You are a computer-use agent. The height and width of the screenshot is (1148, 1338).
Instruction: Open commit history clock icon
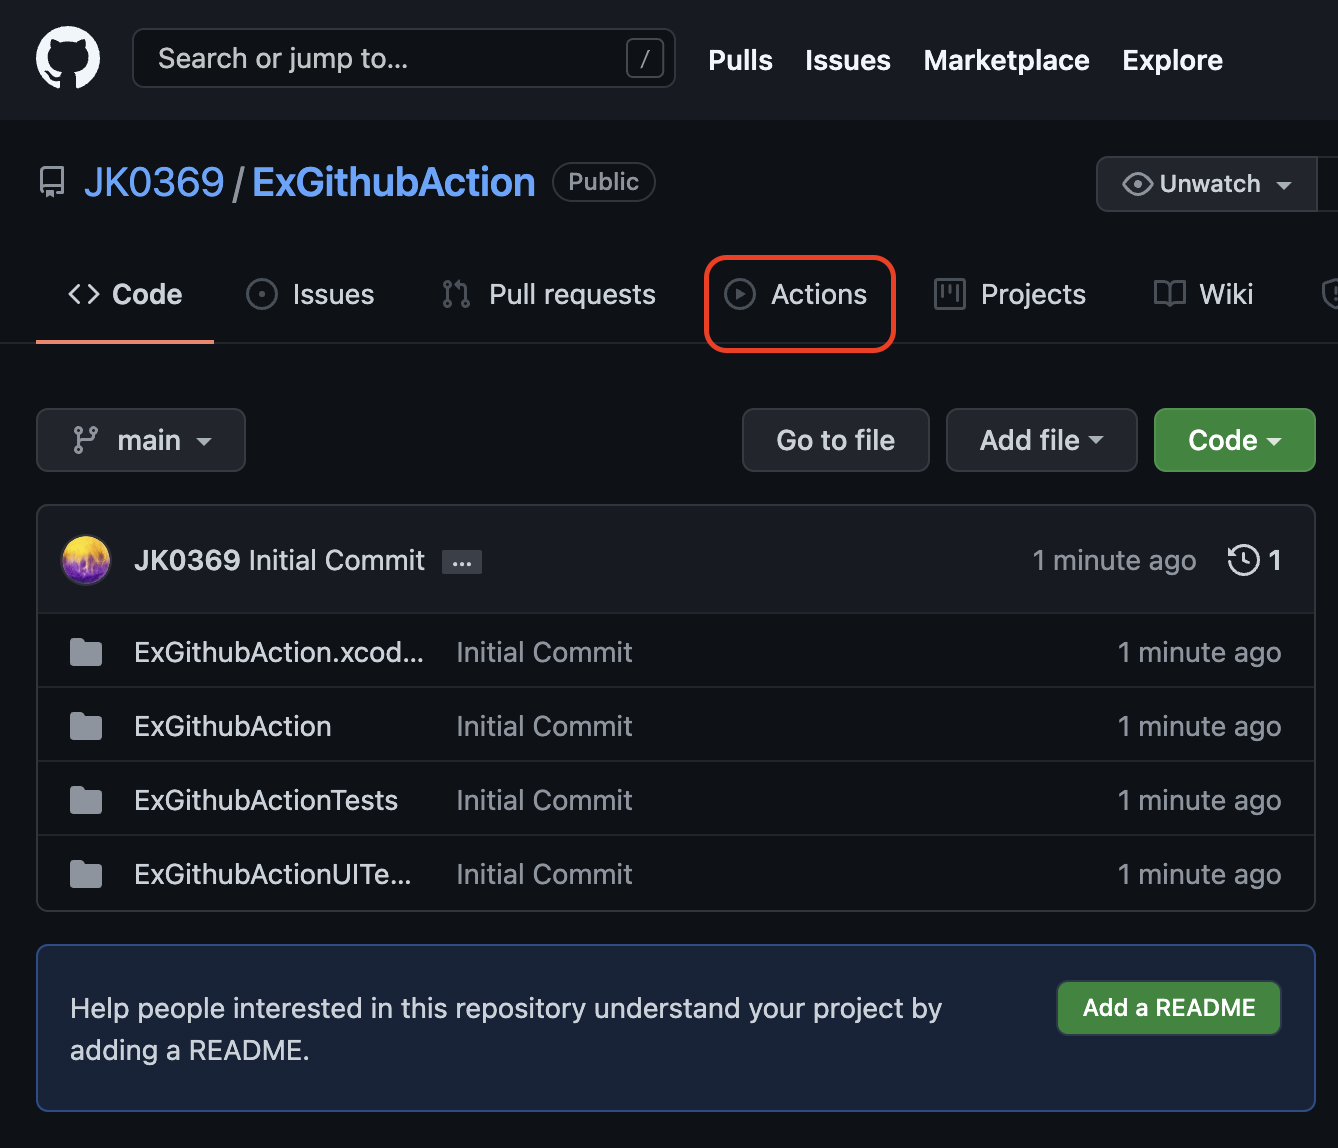[1243, 560]
